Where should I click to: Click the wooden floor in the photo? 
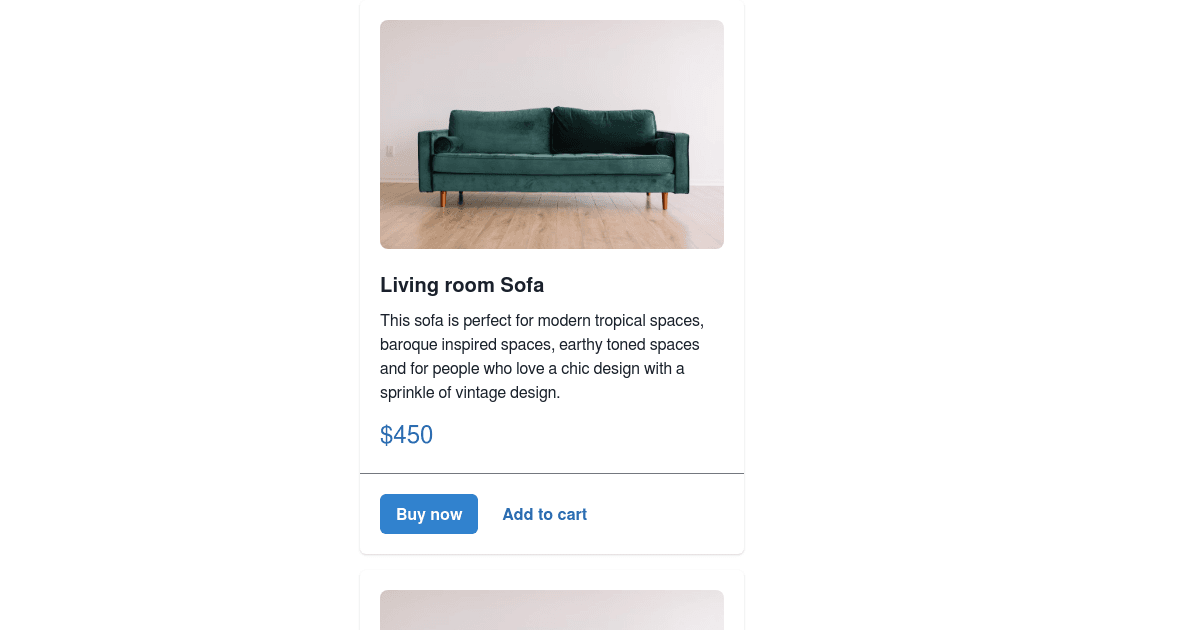(552, 225)
